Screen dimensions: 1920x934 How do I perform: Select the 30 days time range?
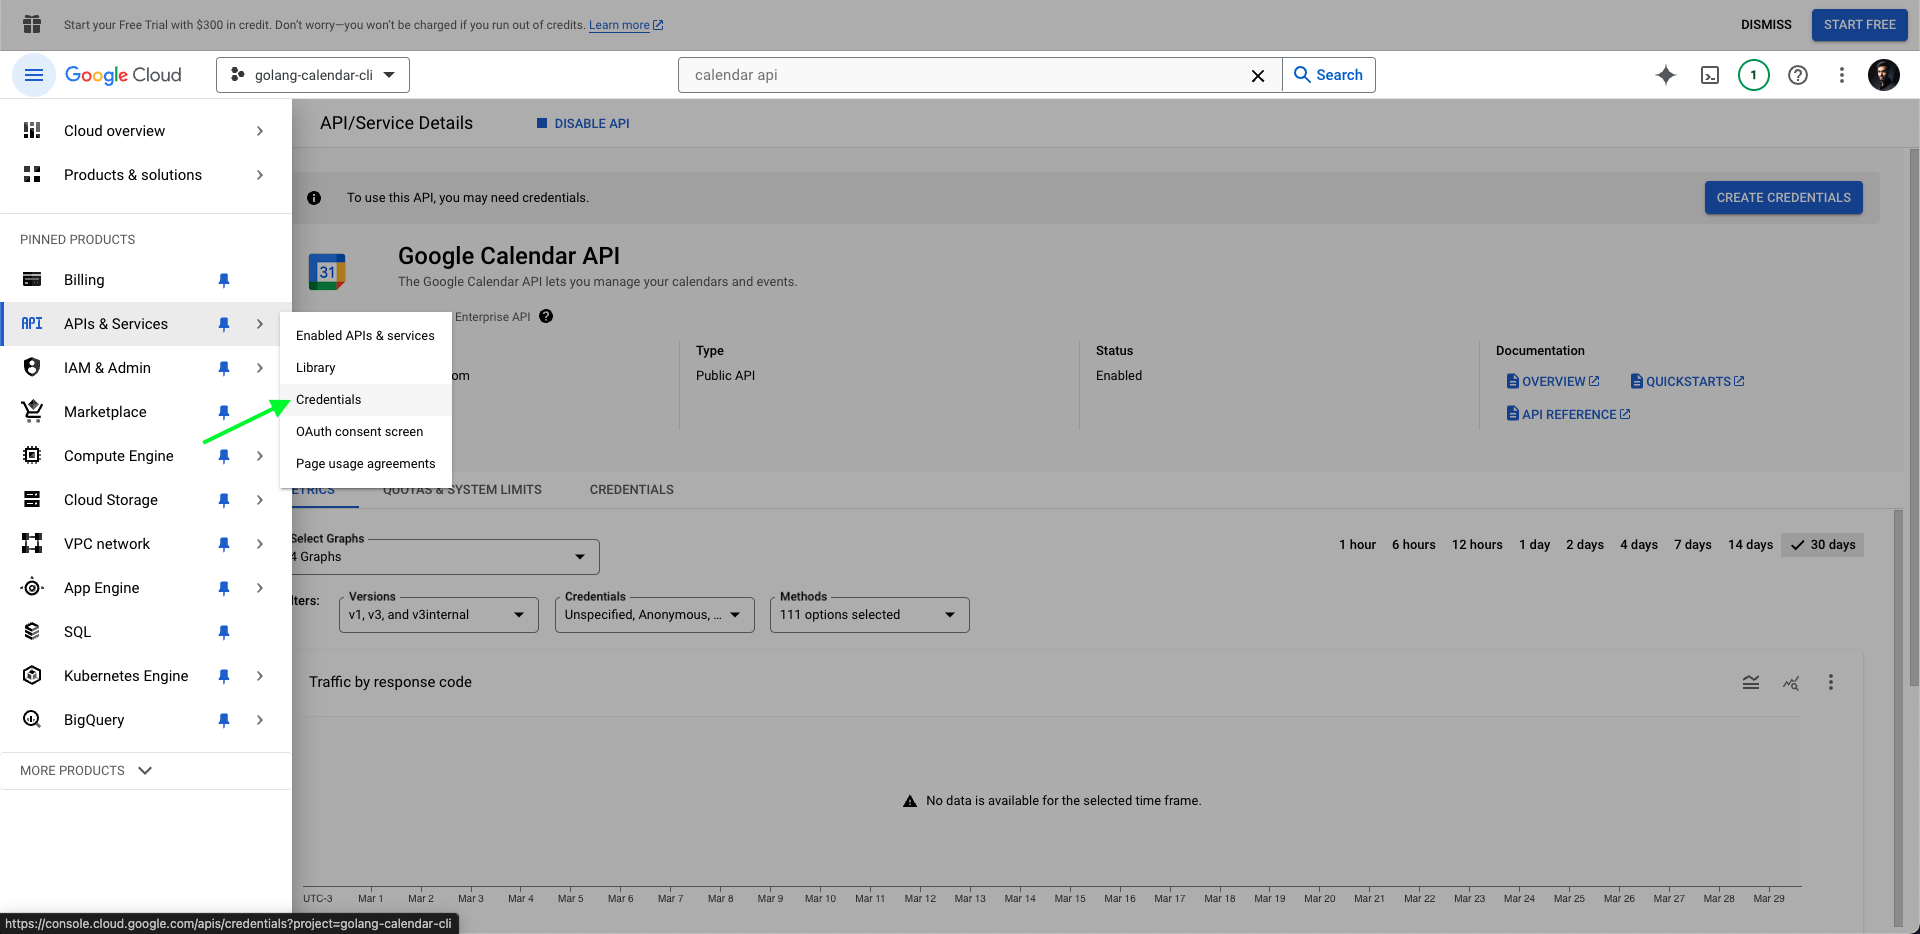pyautogui.click(x=1822, y=545)
